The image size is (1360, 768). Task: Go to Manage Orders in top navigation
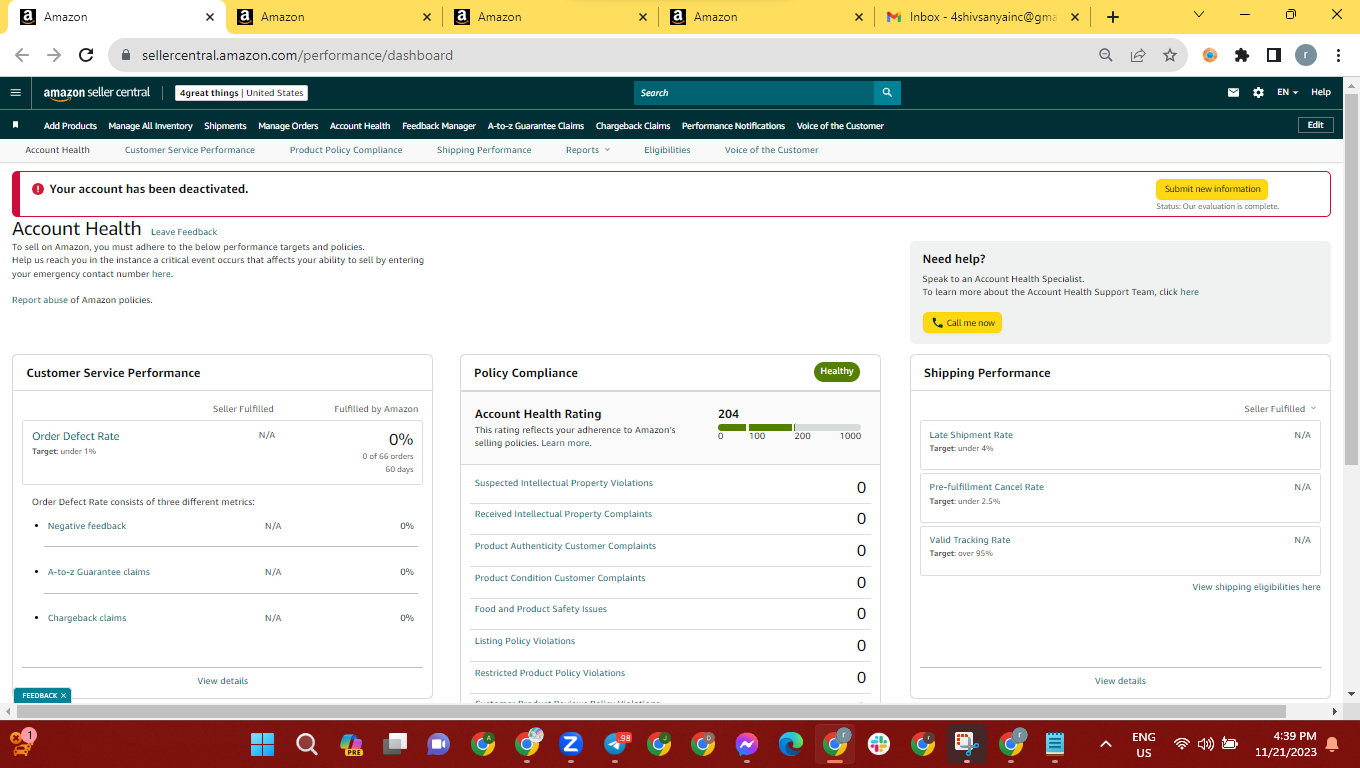[x=288, y=126]
